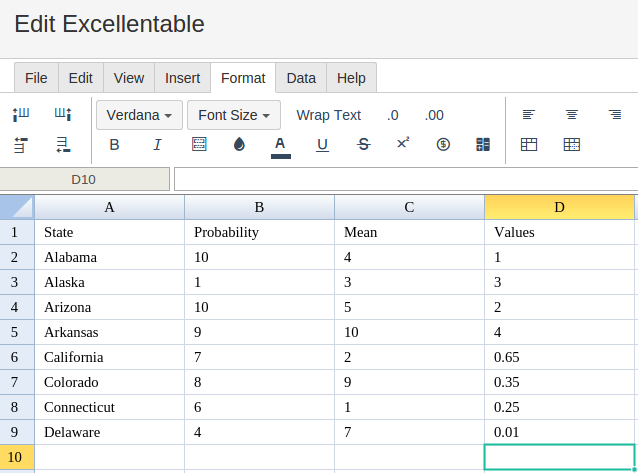
Task: Open the font color picker A
Action: (x=280, y=145)
